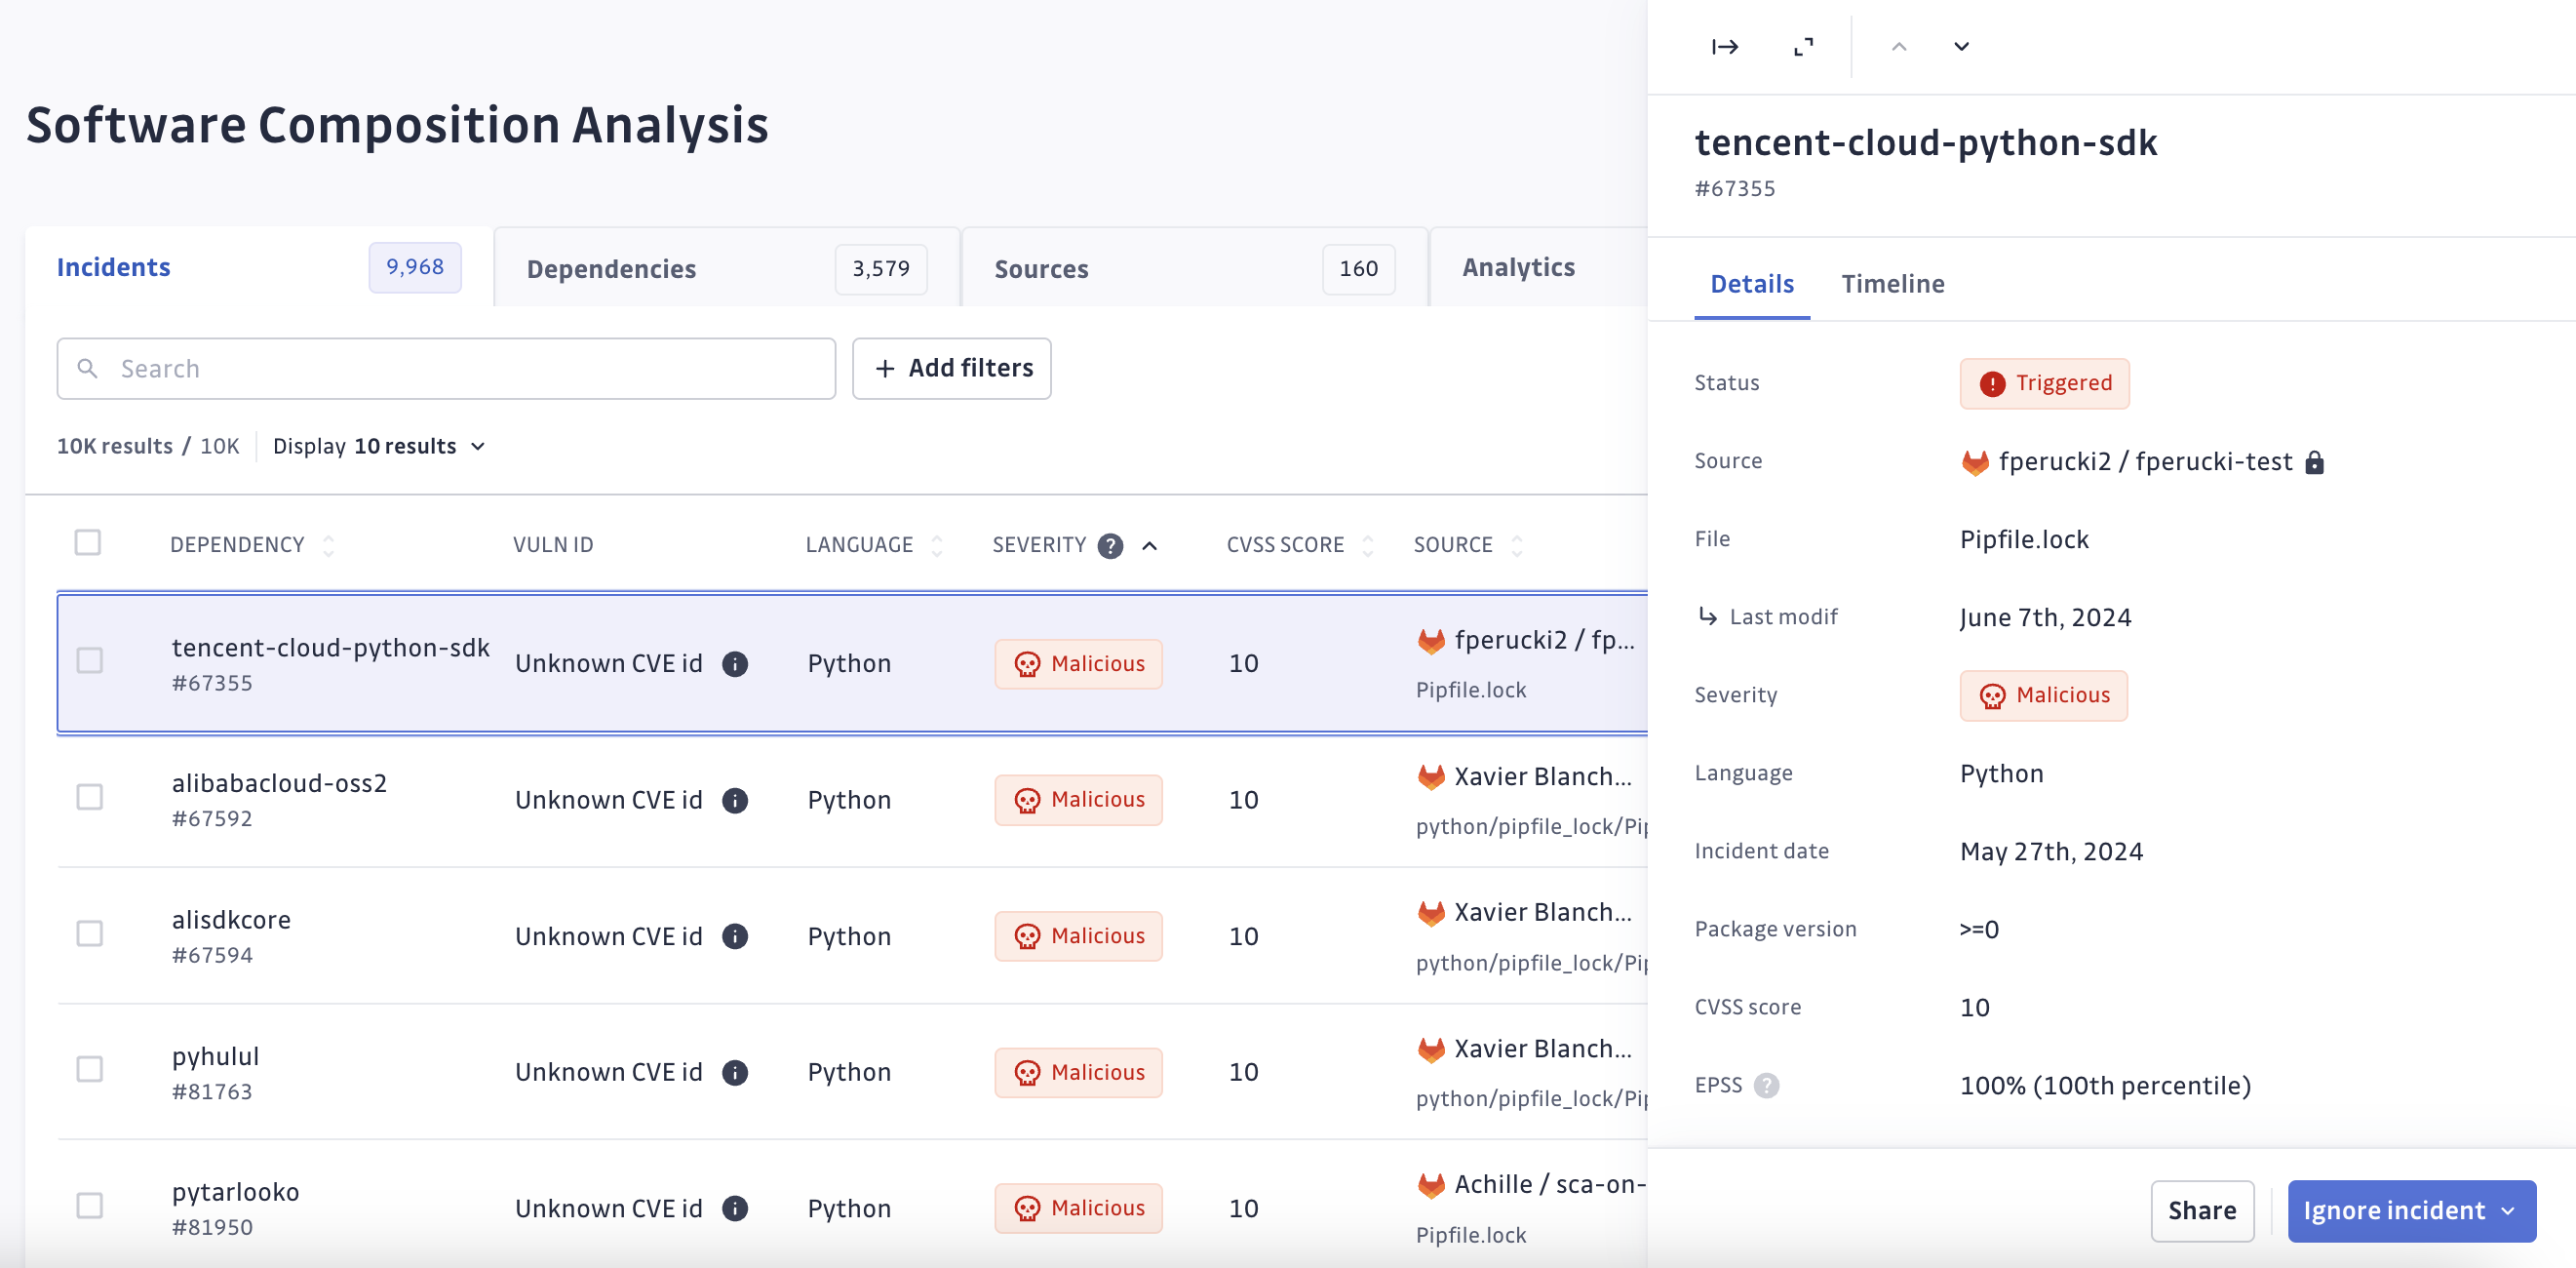Open the Achille / sca-on source link
2576x1268 pixels.
click(x=1550, y=1185)
